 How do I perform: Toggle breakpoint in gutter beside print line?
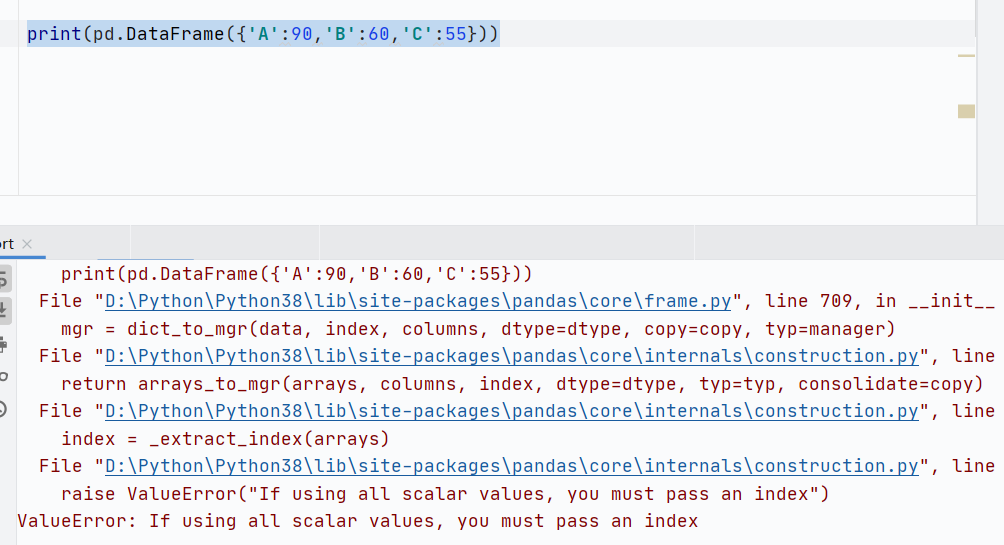click(x=9, y=34)
